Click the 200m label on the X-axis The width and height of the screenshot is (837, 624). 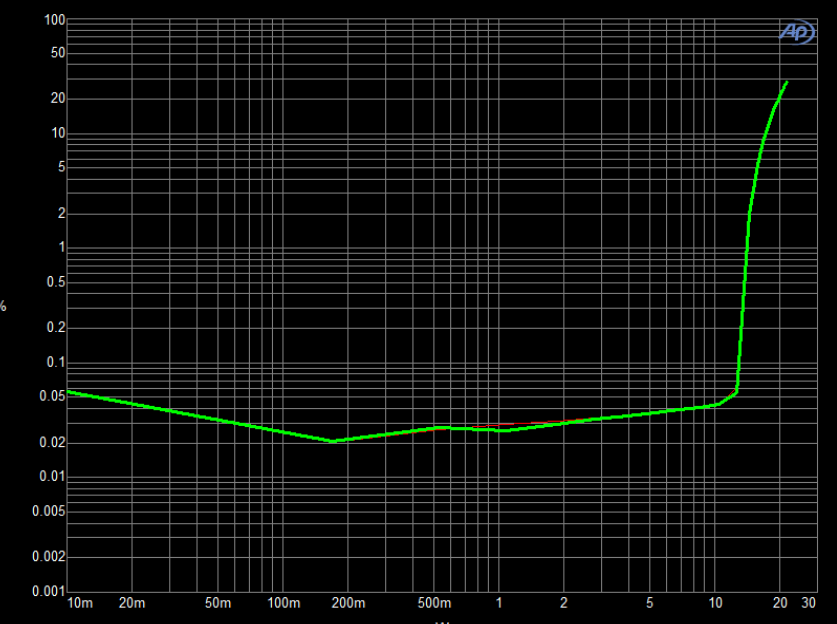click(349, 603)
